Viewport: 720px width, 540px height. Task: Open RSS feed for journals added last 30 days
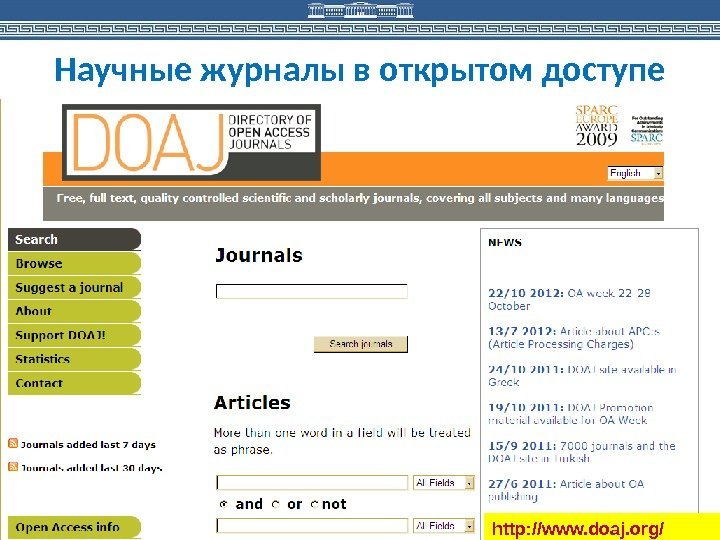tap(13, 467)
